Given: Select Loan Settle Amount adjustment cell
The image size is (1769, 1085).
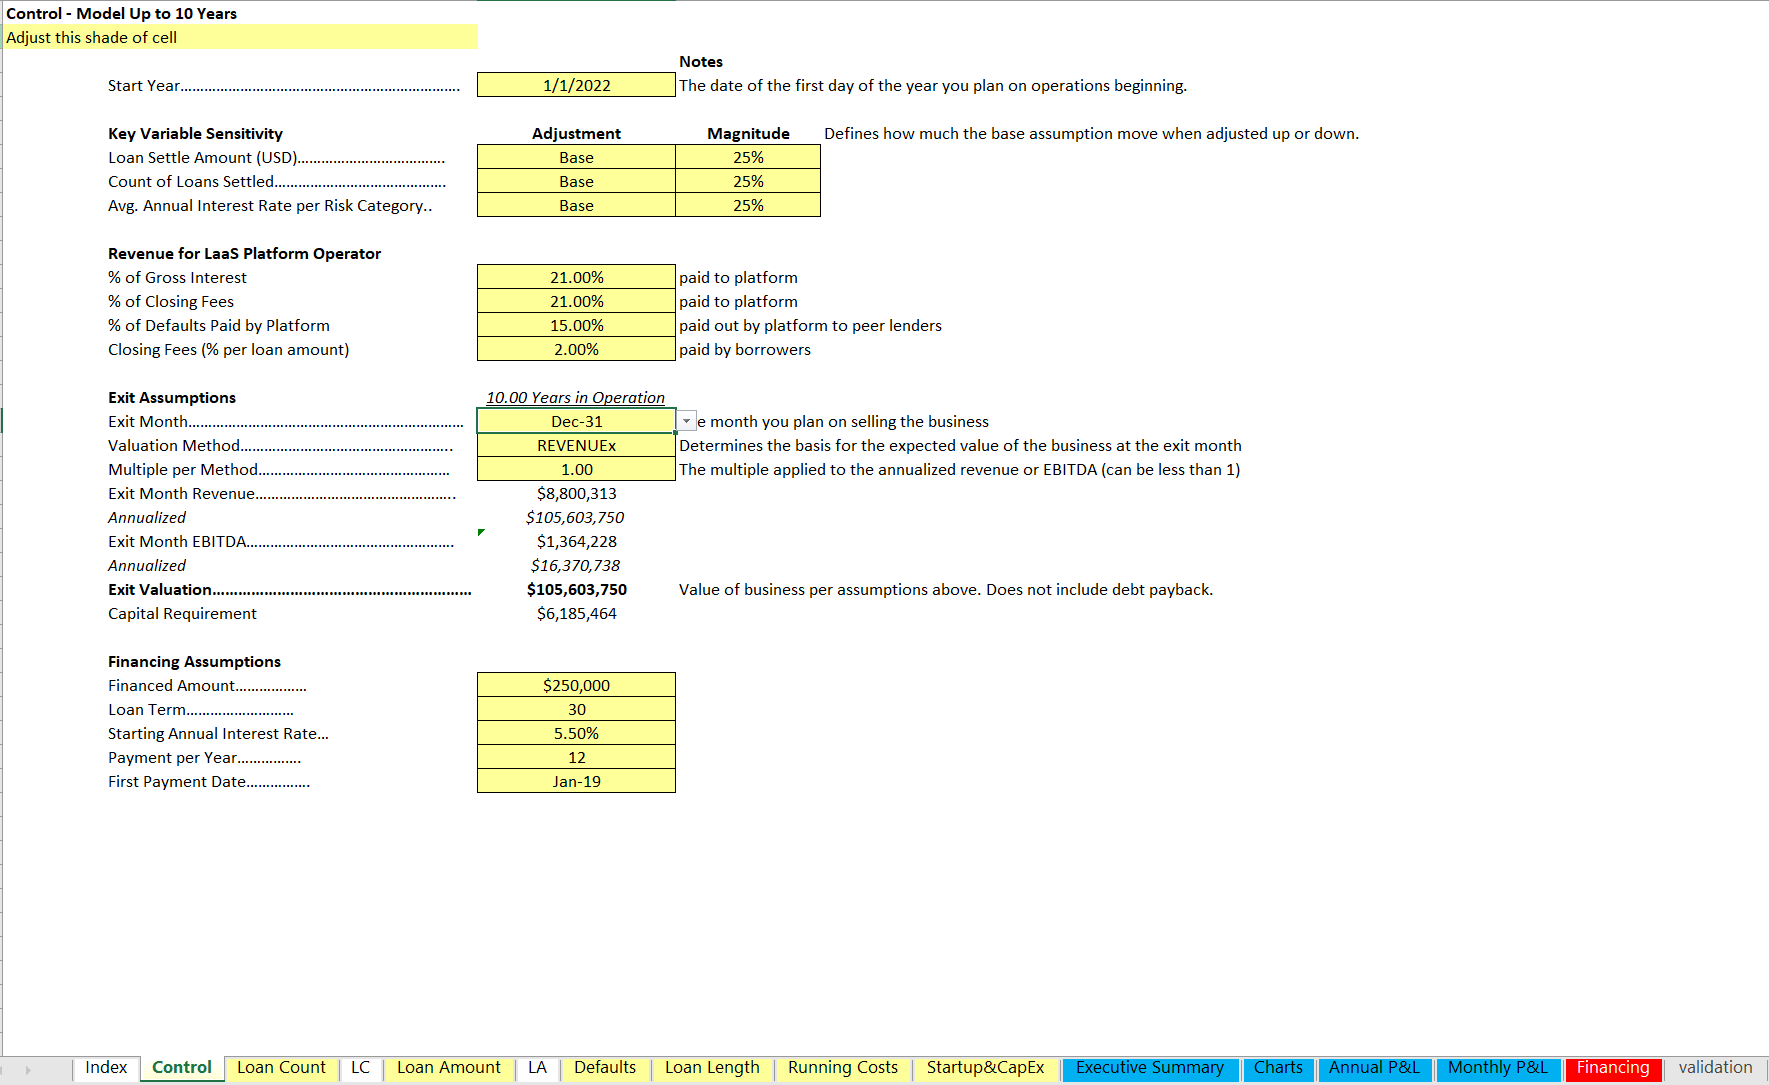Looking at the screenshot, I should tap(576, 157).
